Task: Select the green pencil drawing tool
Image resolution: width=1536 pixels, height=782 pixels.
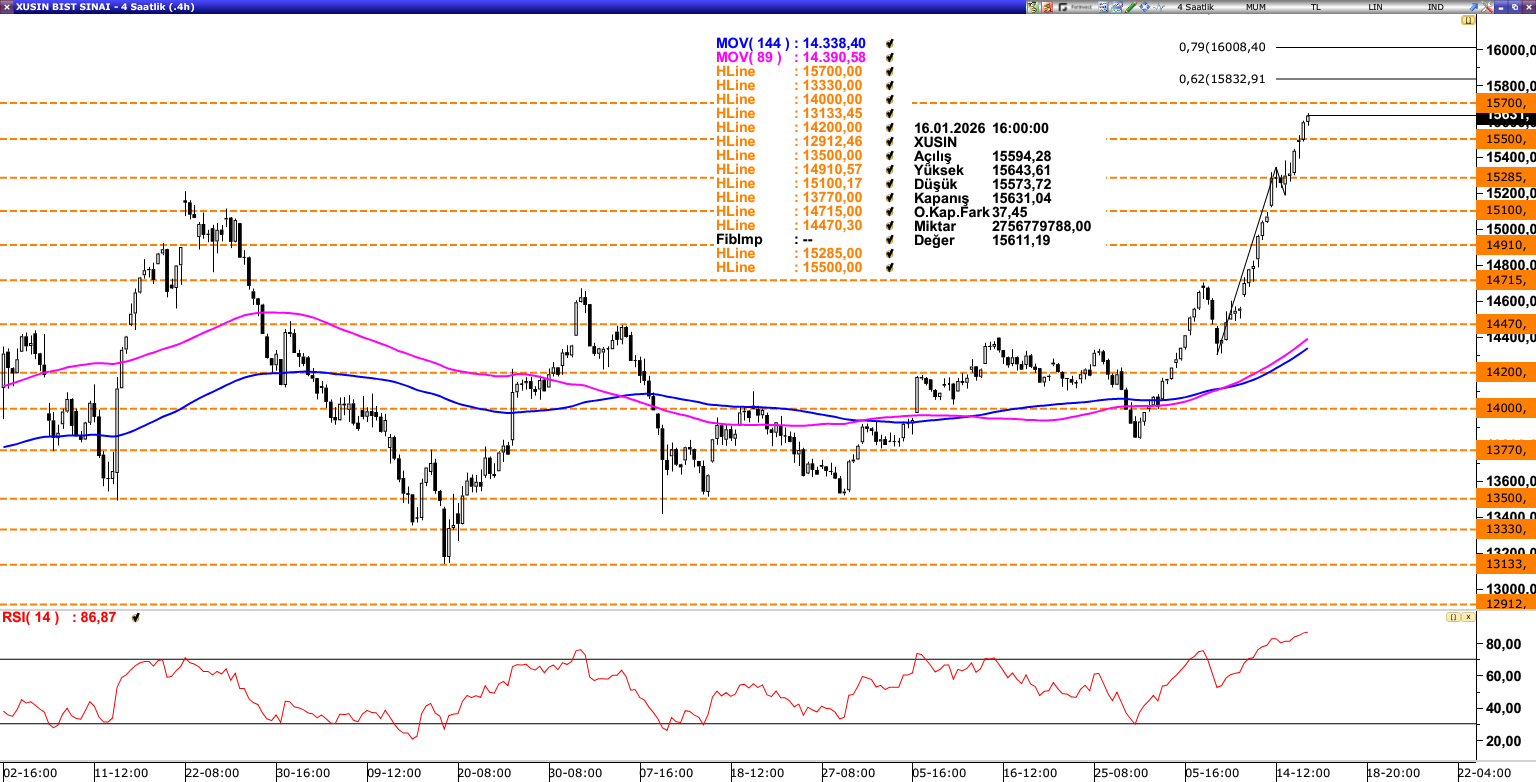Action: pyautogui.click(x=1131, y=7)
